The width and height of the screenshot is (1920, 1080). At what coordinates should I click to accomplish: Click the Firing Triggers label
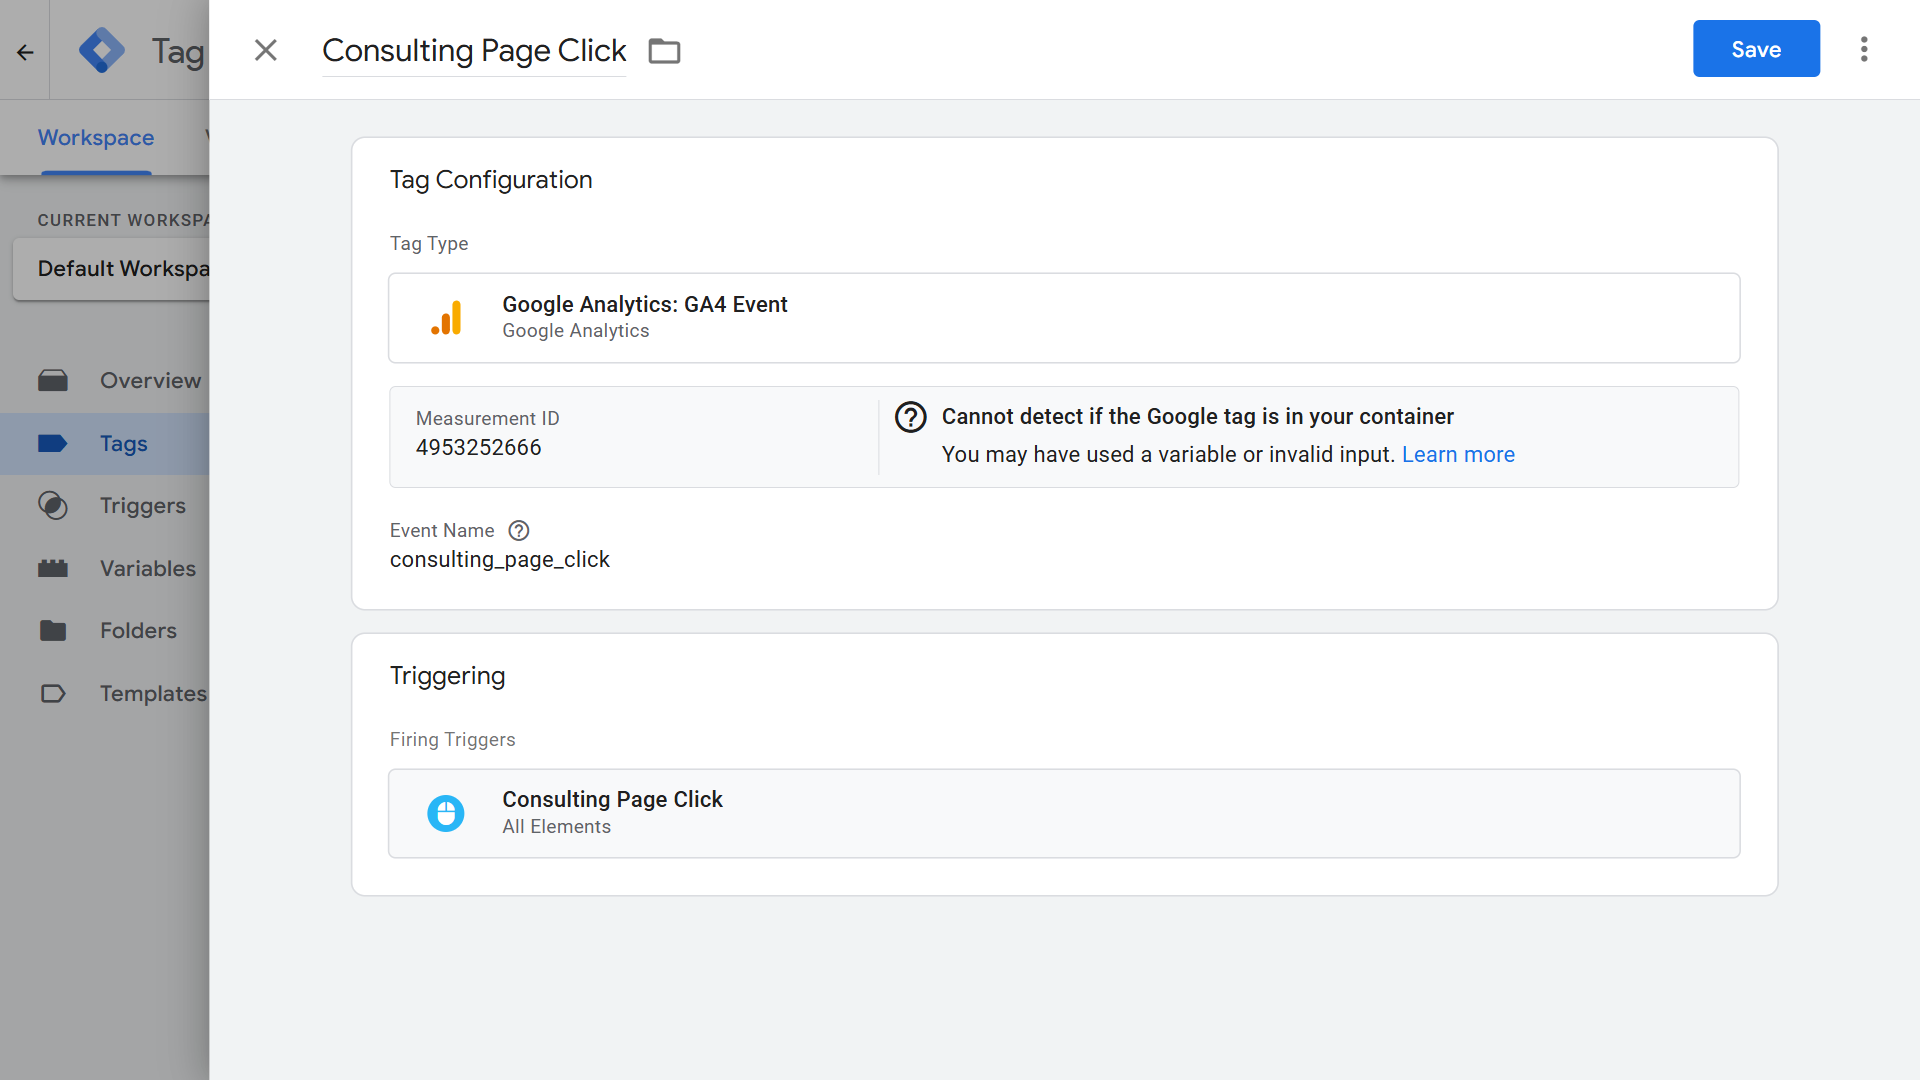[x=452, y=740]
